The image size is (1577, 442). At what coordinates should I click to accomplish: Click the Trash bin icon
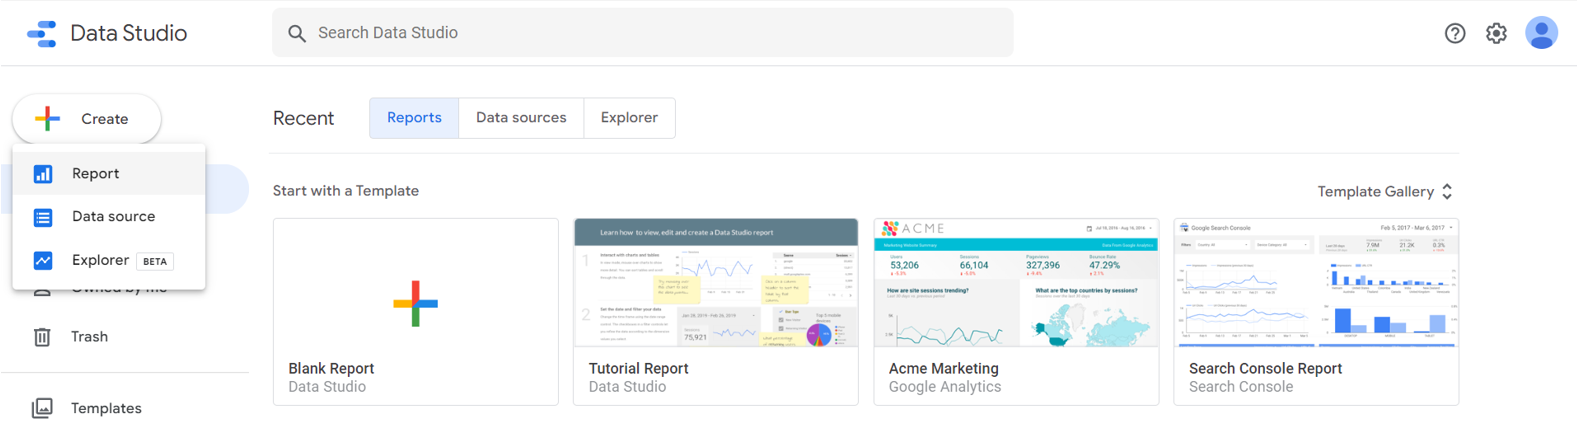click(42, 337)
